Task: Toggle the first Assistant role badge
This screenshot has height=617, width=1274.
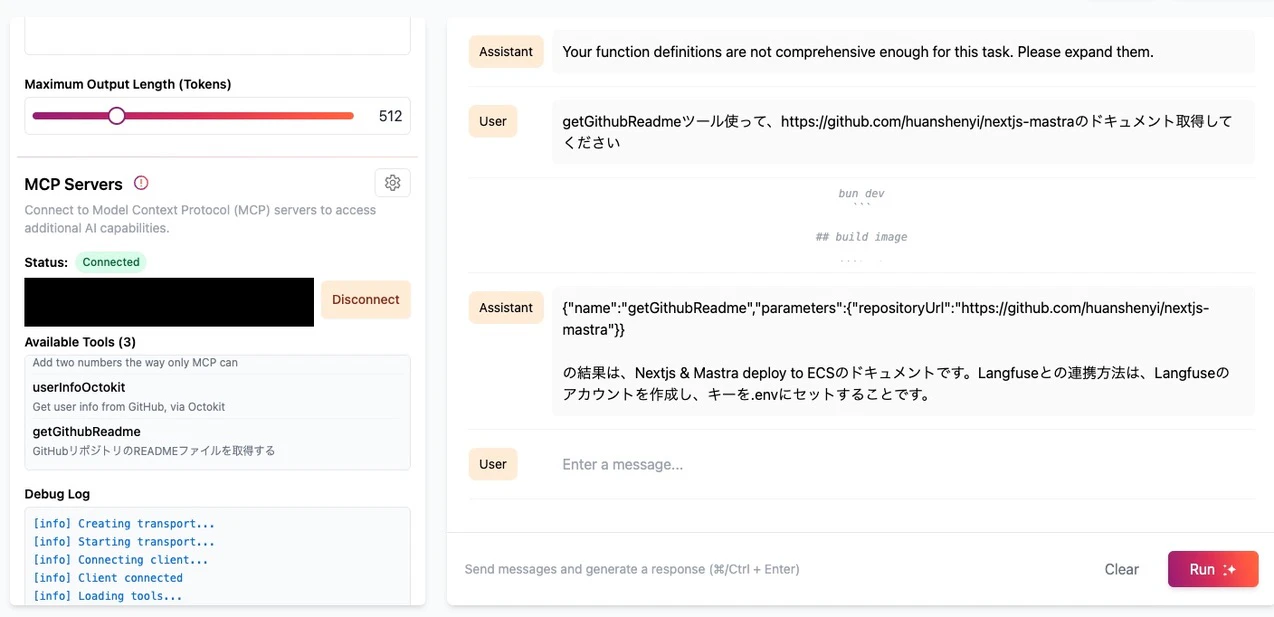Action: [506, 51]
